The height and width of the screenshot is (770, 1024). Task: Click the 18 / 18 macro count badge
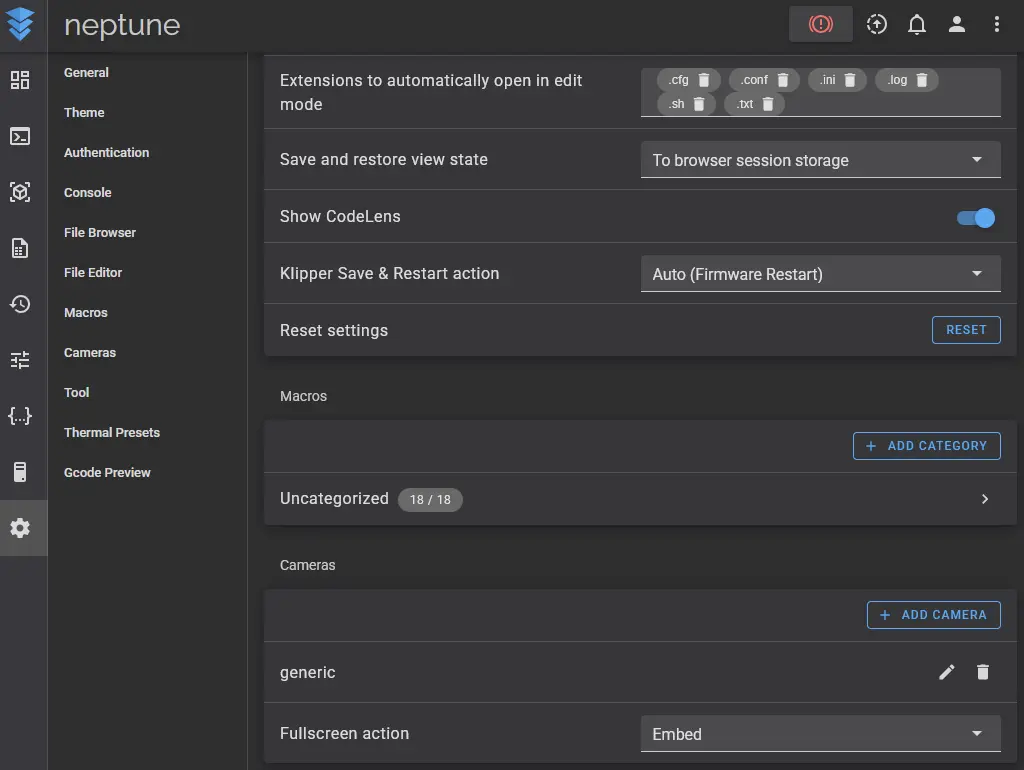(x=430, y=500)
